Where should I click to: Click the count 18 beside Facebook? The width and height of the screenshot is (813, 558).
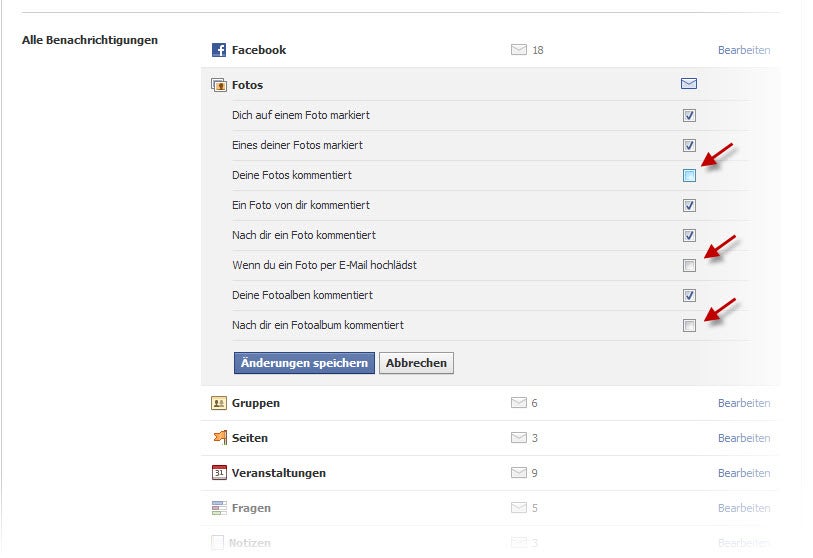pos(538,50)
